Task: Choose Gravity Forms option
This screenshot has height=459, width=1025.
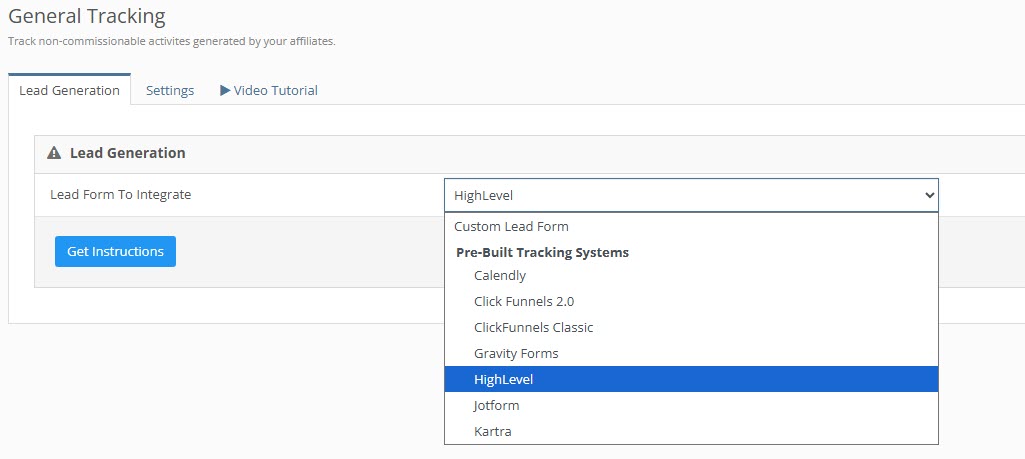Action: 691,353
